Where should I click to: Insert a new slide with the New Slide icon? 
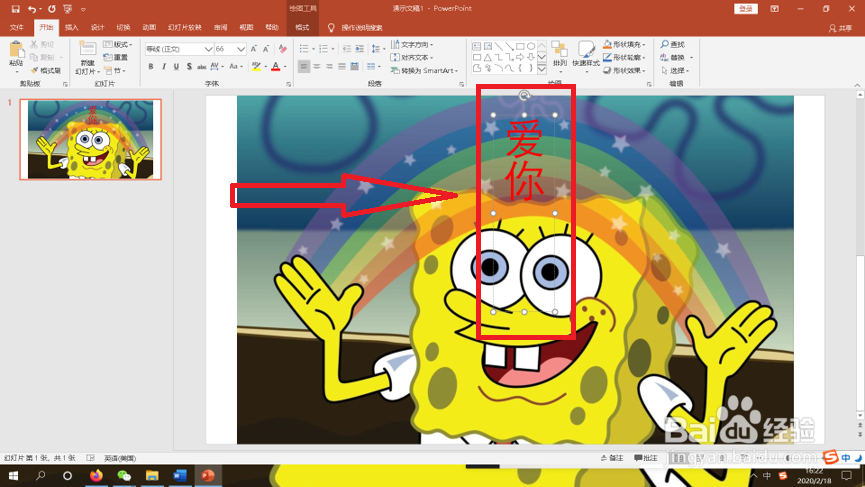click(87, 50)
